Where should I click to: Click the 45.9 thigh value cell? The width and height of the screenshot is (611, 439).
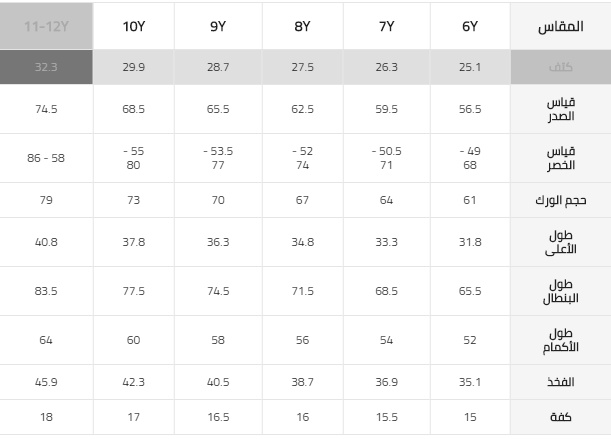(46, 382)
